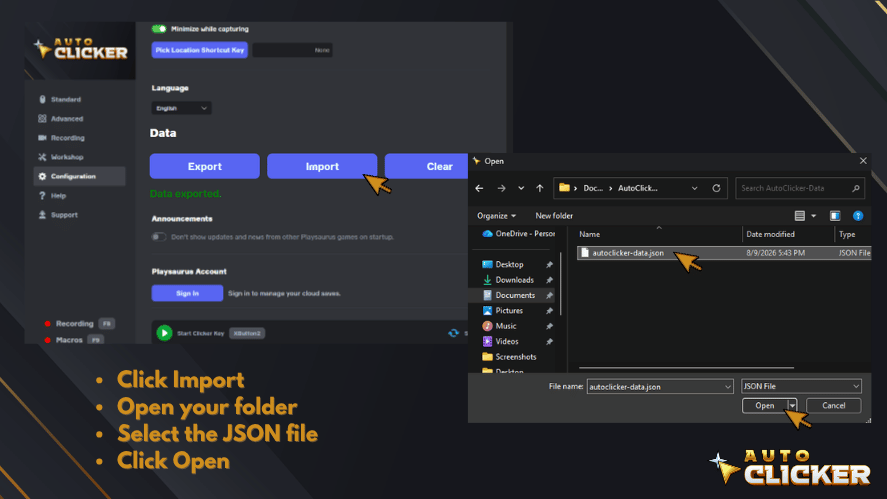Image resolution: width=887 pixels, height=499 pixels.
Task: Click the XButton2 start clicker key badge
Action: click(247, 333)
